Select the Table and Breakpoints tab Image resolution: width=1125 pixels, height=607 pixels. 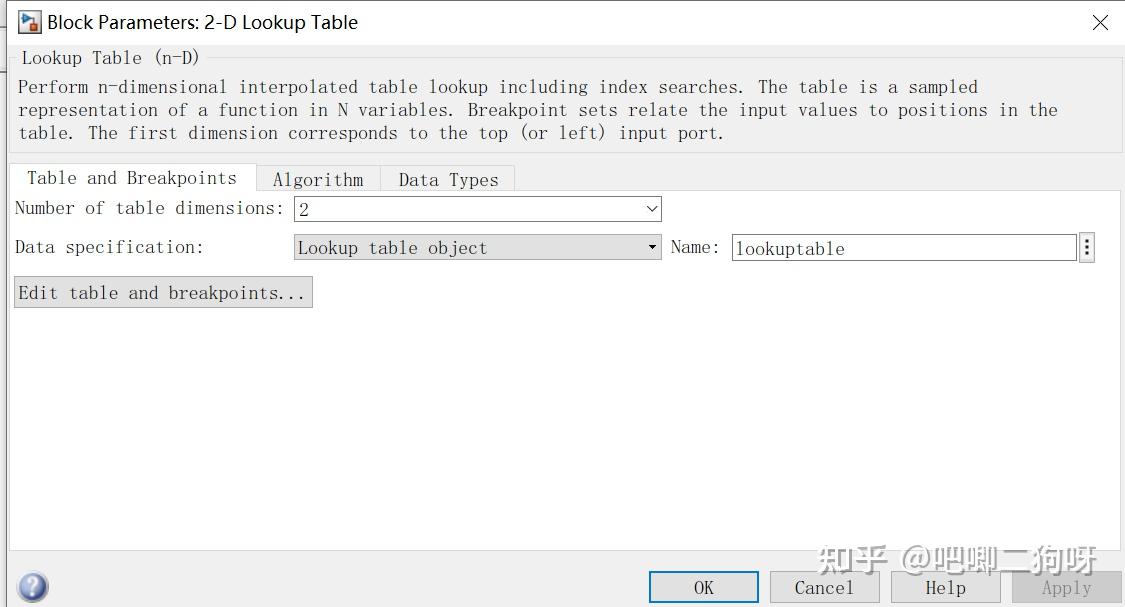point(130,177)
